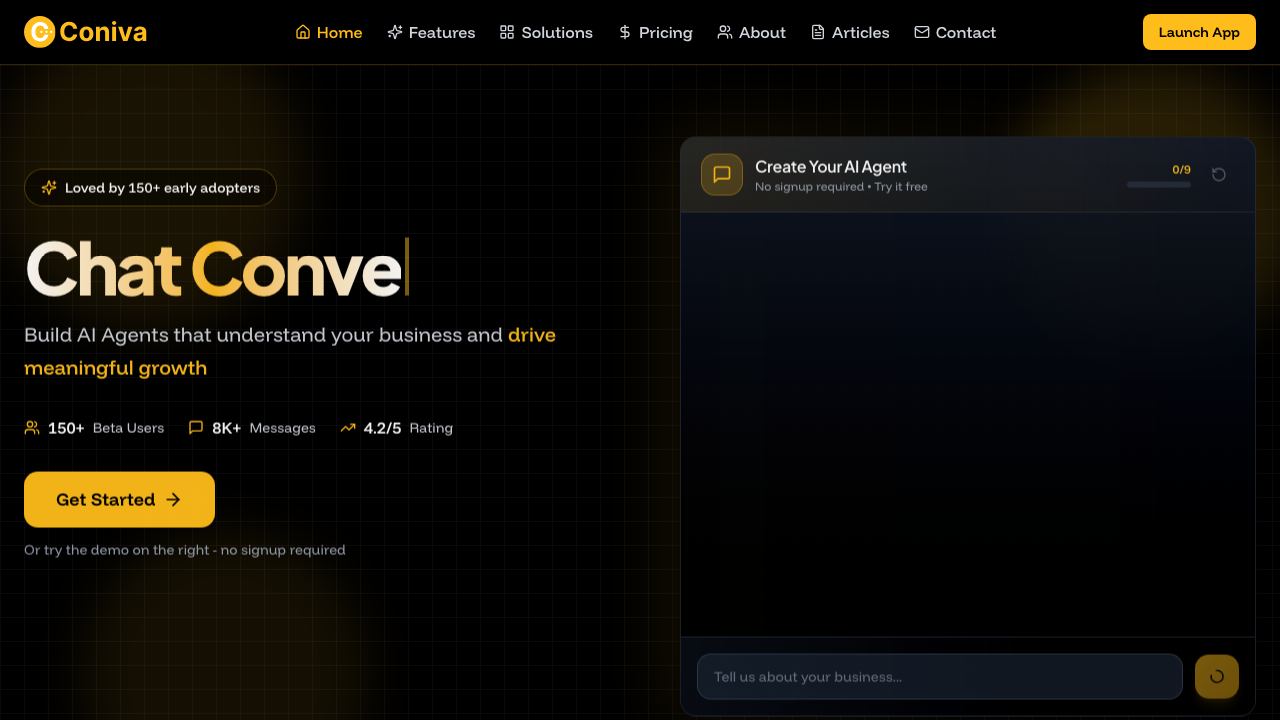Click the 'Create Your AI Agent' title
This screenshot has width=1280, height=720.
coord(831,167)
